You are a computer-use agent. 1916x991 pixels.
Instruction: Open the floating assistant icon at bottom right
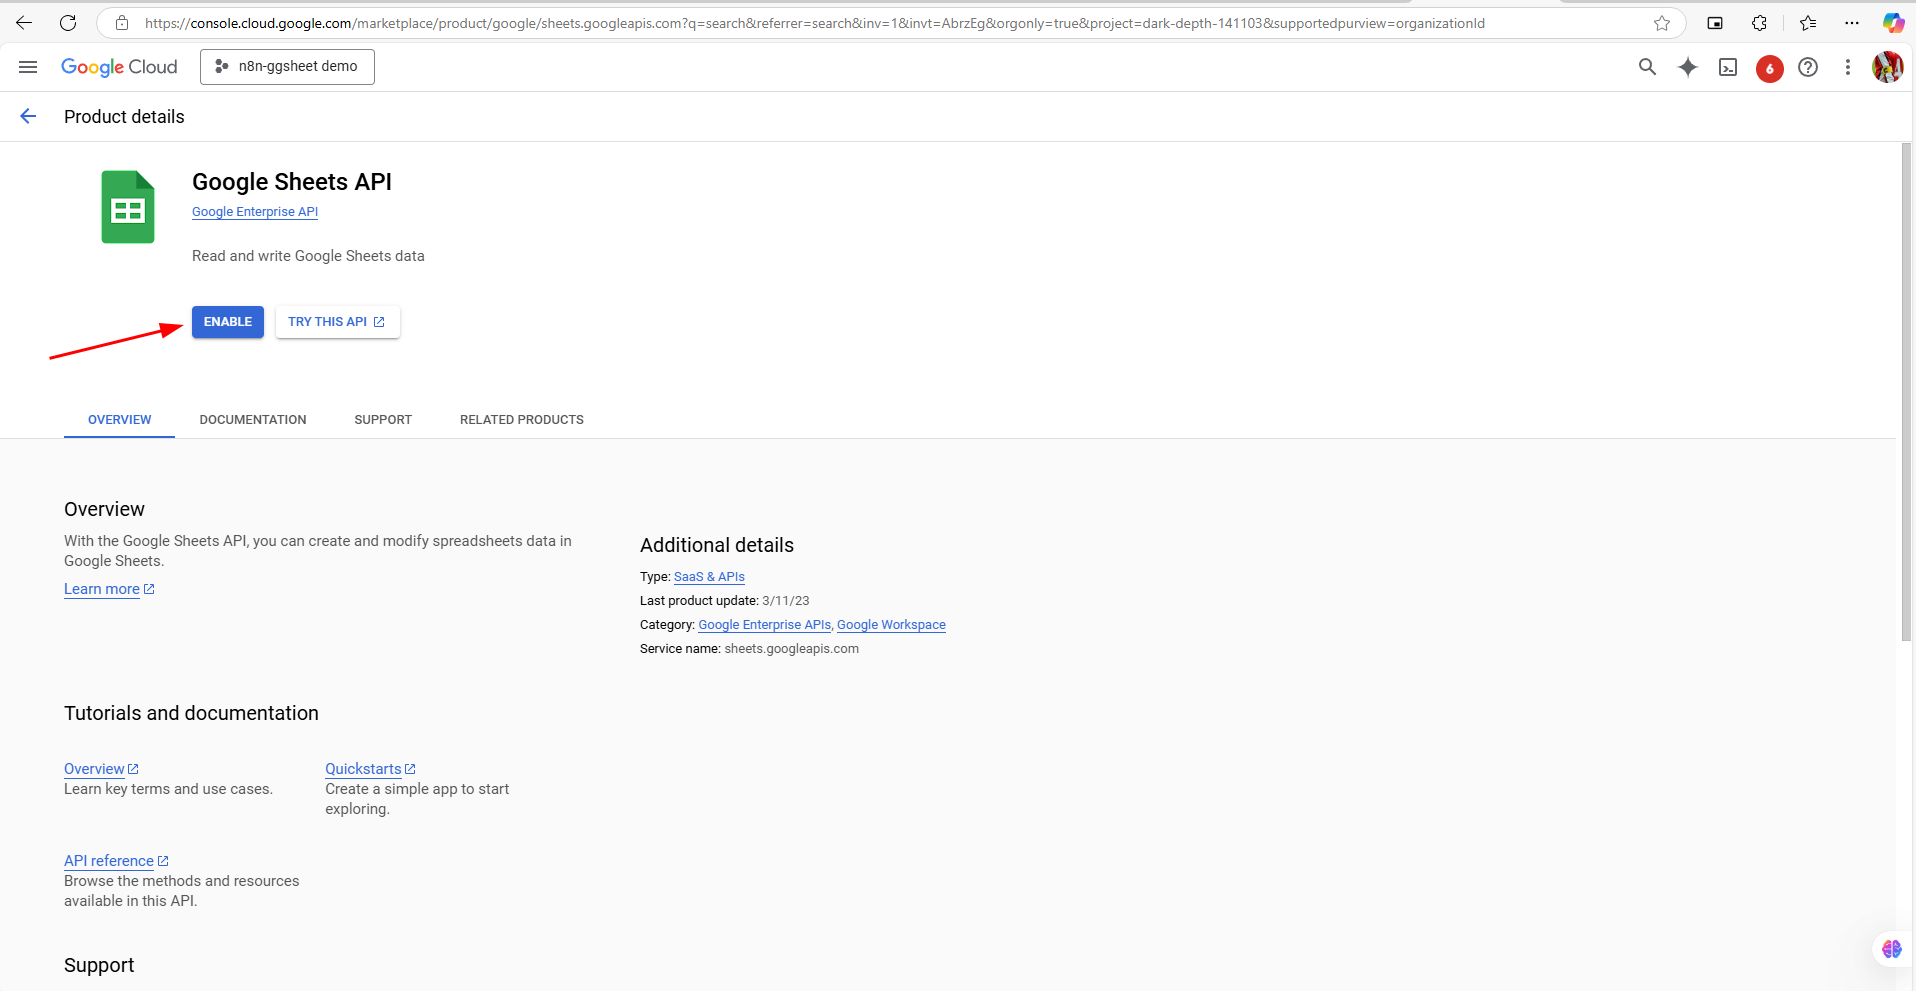1891,949
